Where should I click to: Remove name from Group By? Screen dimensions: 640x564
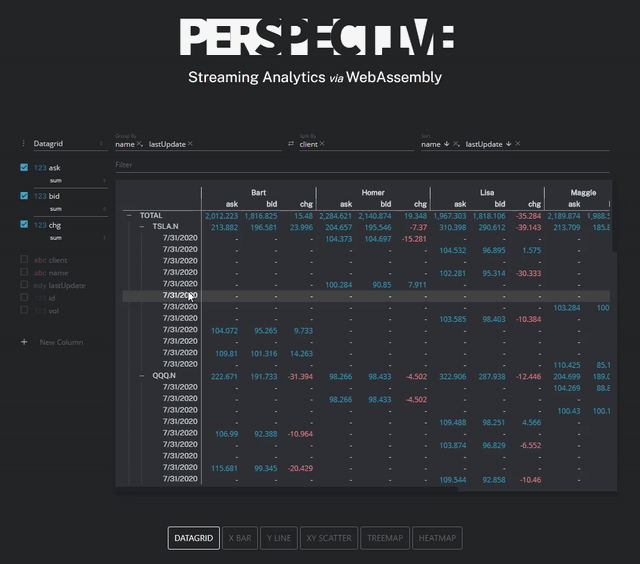click(x=139, y=144)
